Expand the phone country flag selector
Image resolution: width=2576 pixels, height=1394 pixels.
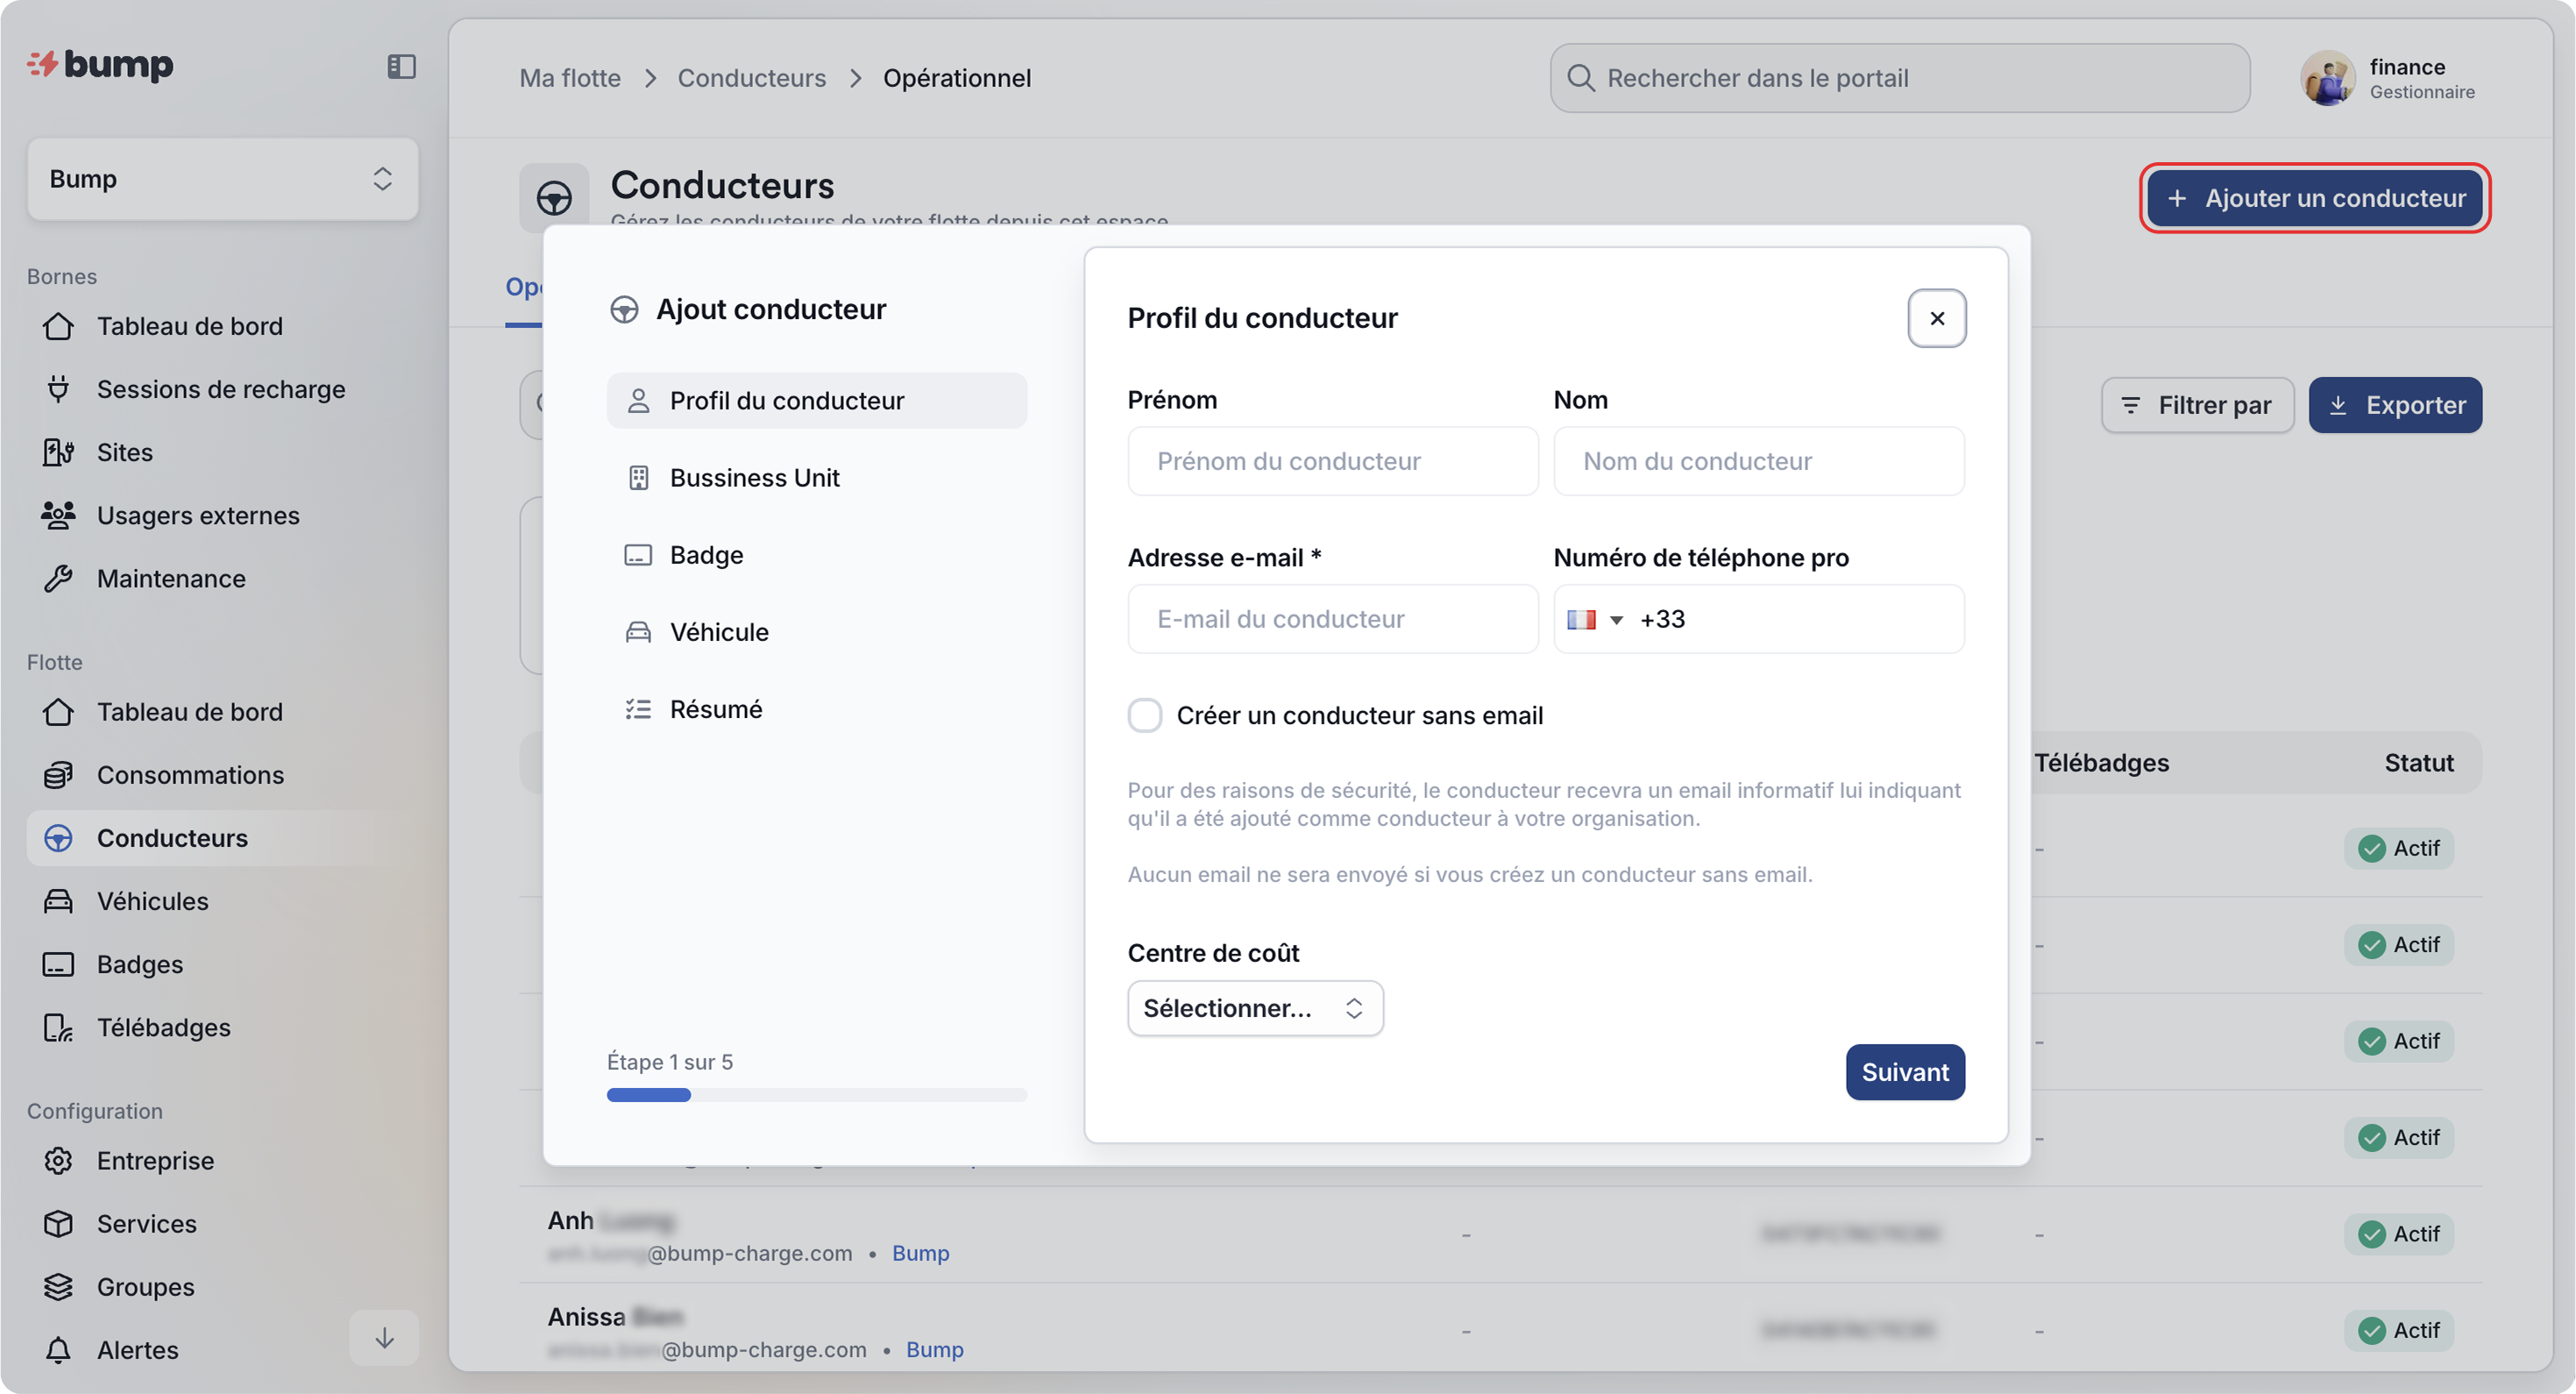(1594, 620)
